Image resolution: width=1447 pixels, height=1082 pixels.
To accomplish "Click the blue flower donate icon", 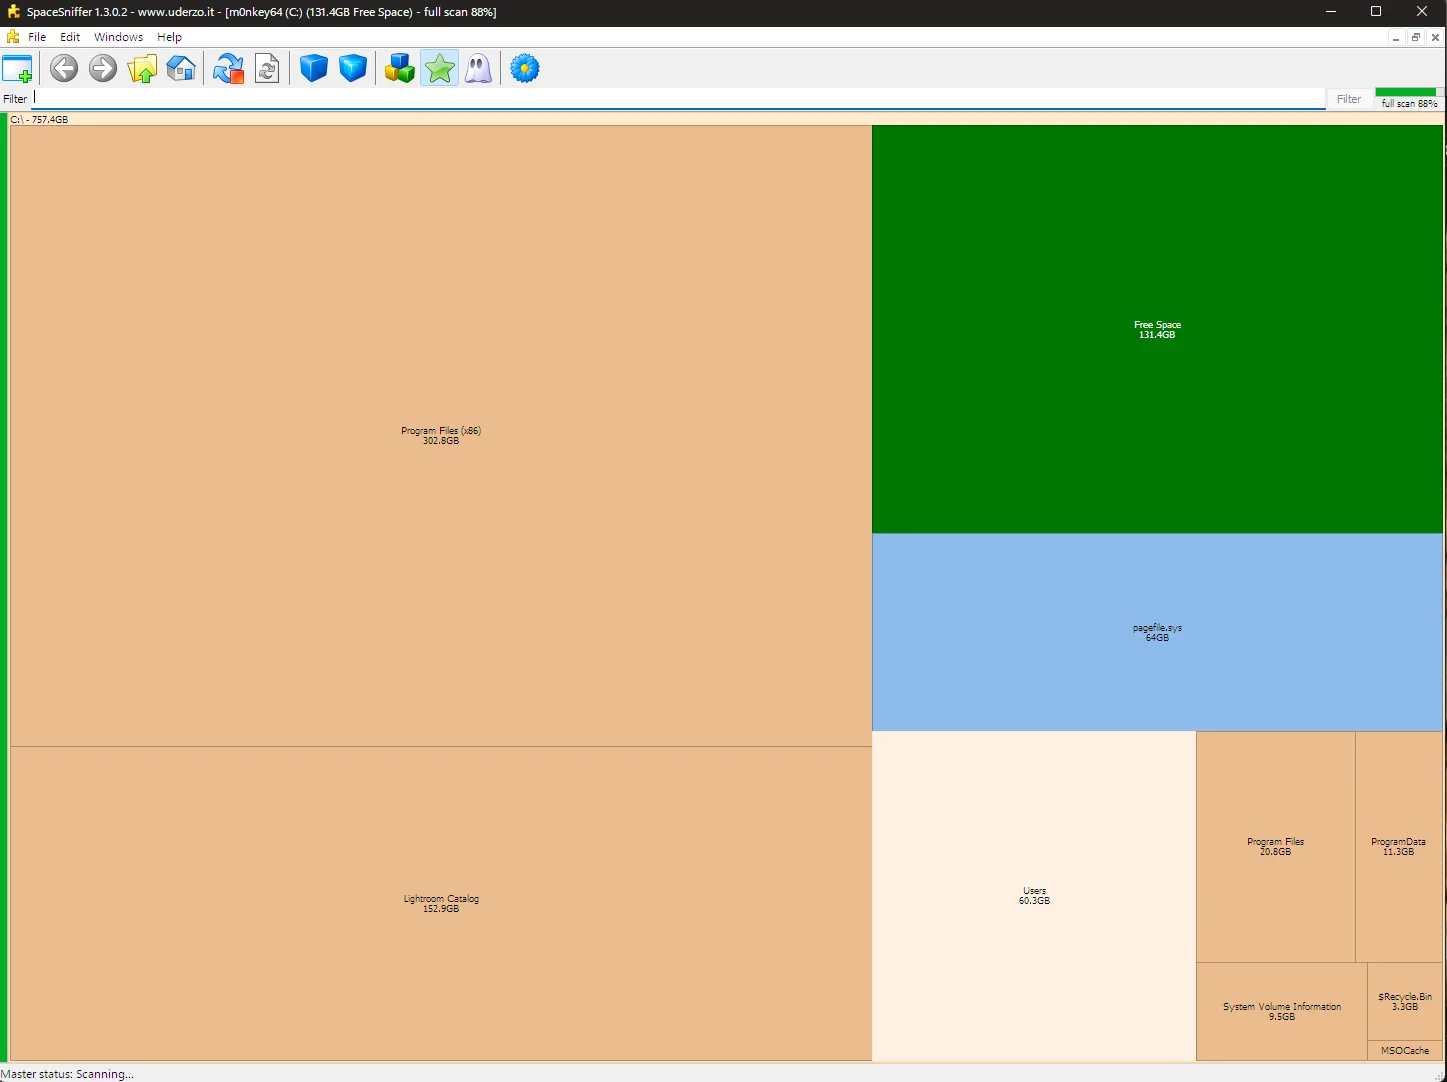I will (x=525, y=69).
